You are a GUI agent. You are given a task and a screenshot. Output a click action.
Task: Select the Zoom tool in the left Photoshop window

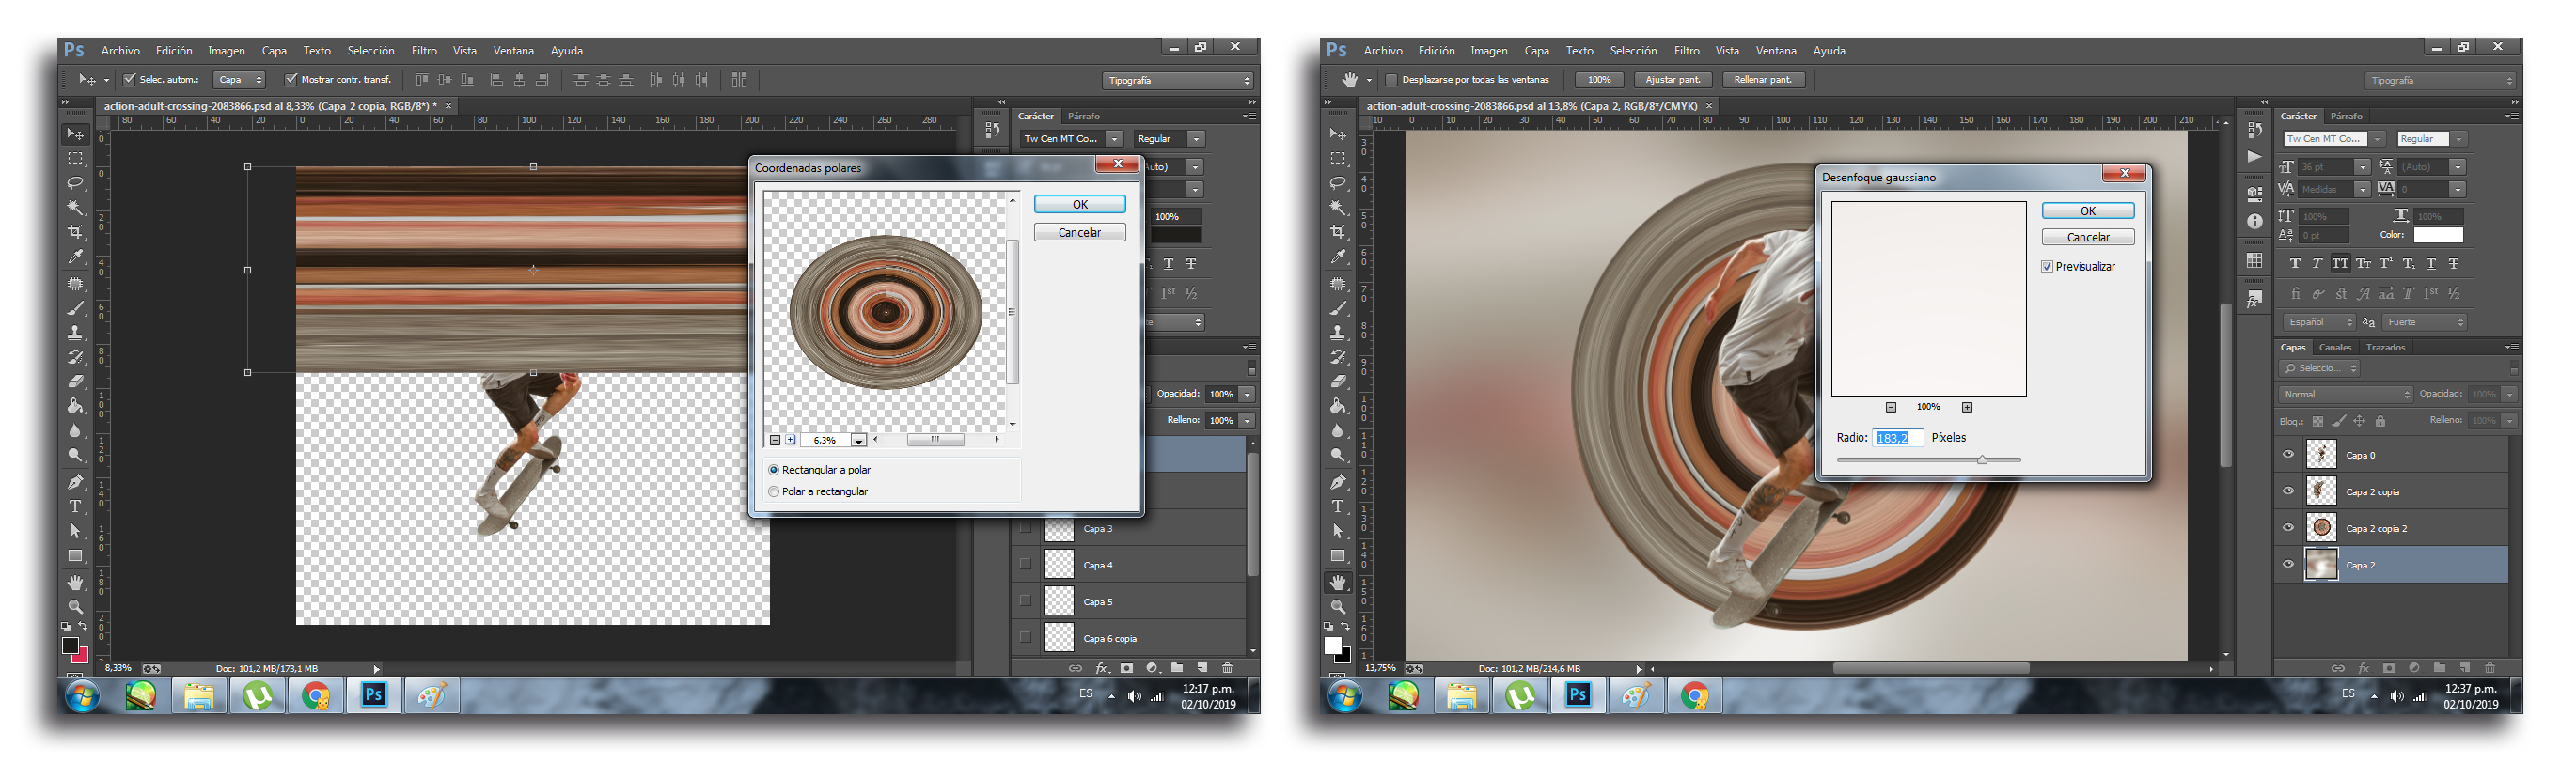click(75, 606)
